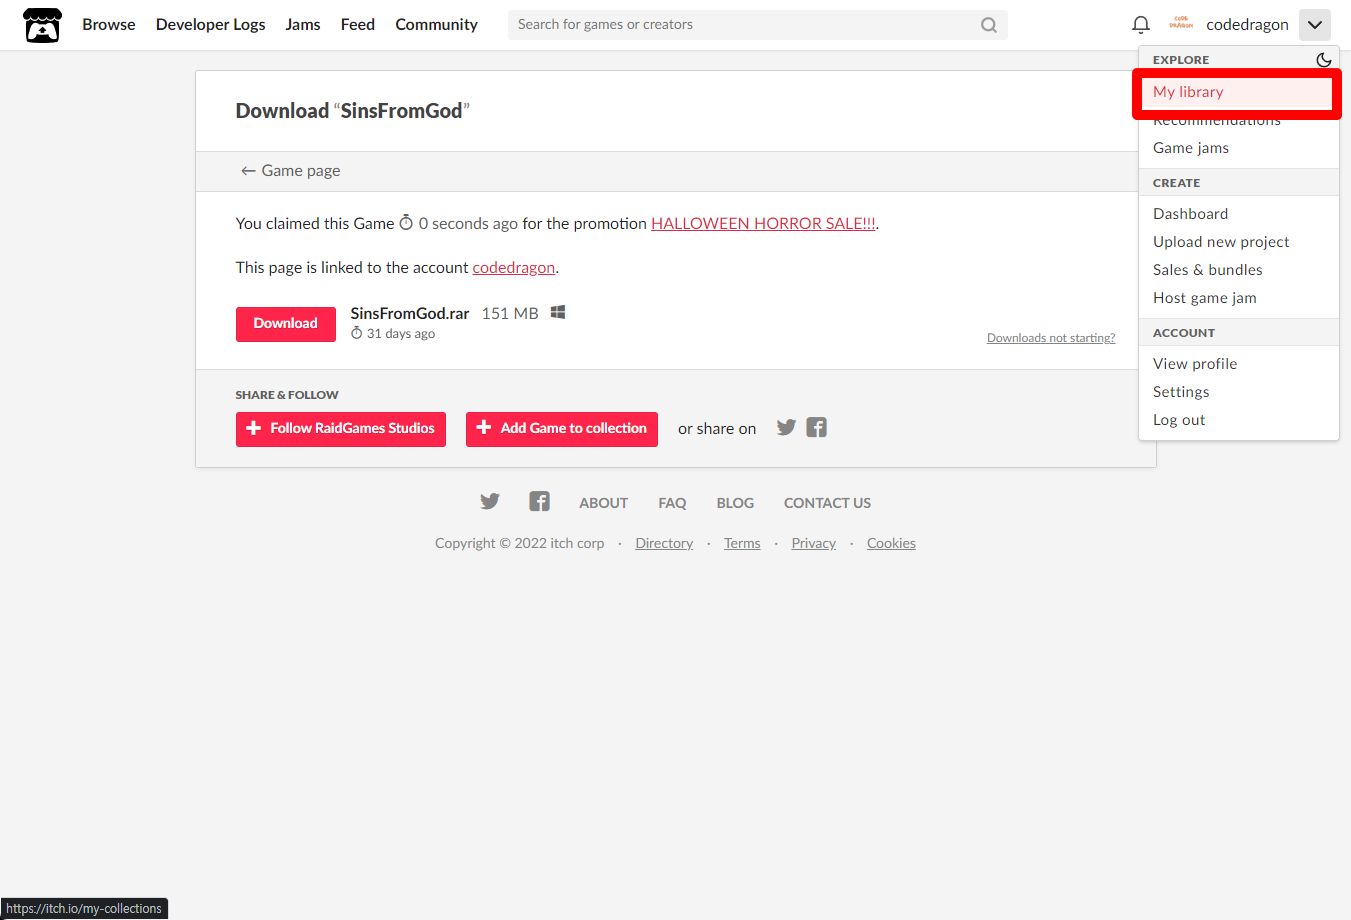This screenshot has height=920, width=1351.
Task: Open HALLOWEEN HORROR SALE!!! link
Action: point(763,224)
